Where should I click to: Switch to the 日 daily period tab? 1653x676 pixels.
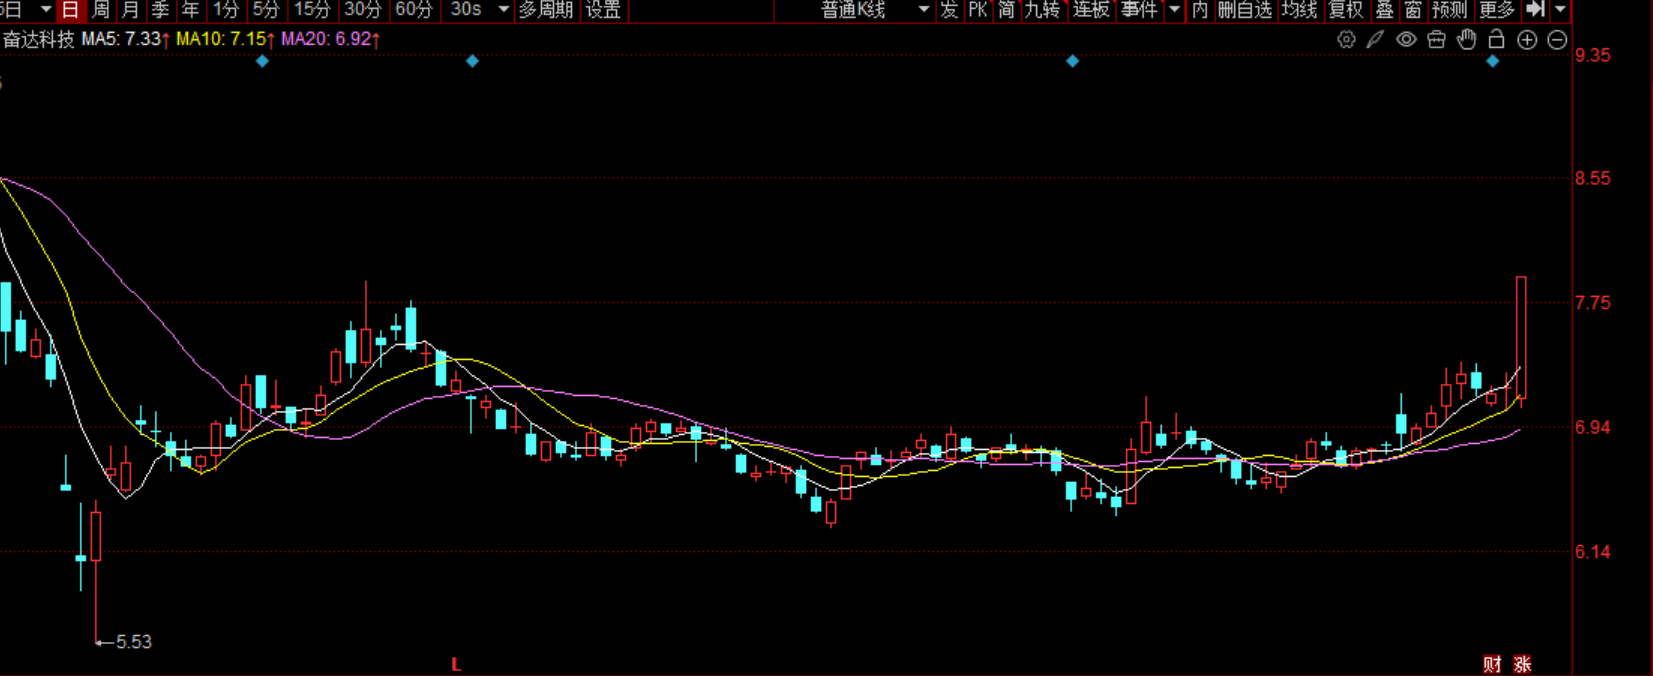tap(70, 10)
